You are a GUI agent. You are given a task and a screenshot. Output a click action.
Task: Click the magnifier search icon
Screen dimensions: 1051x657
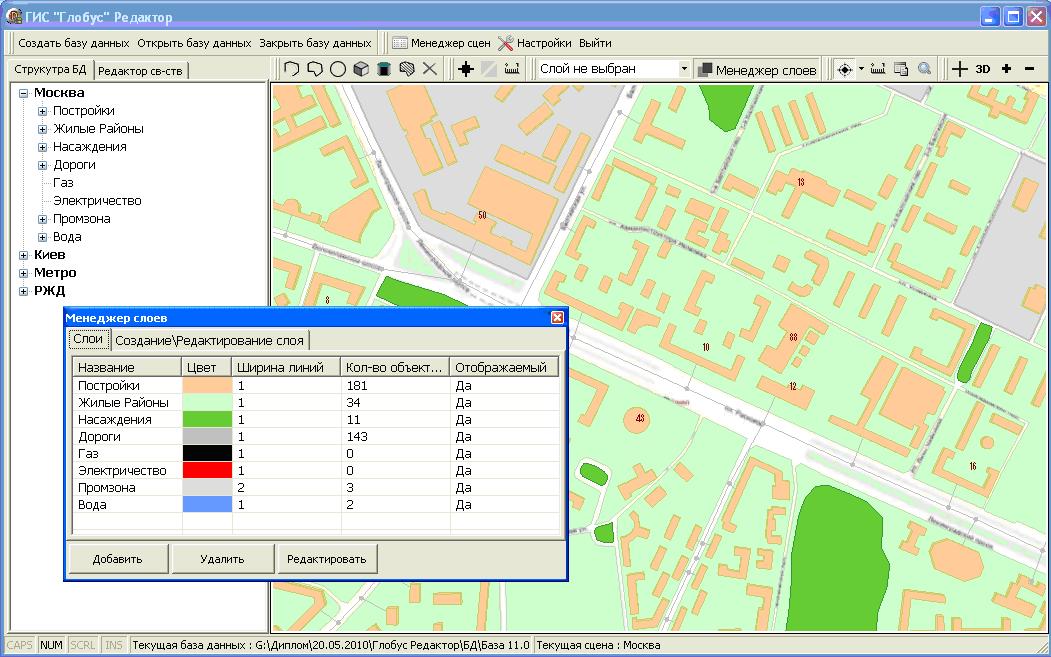coord(924,69)
